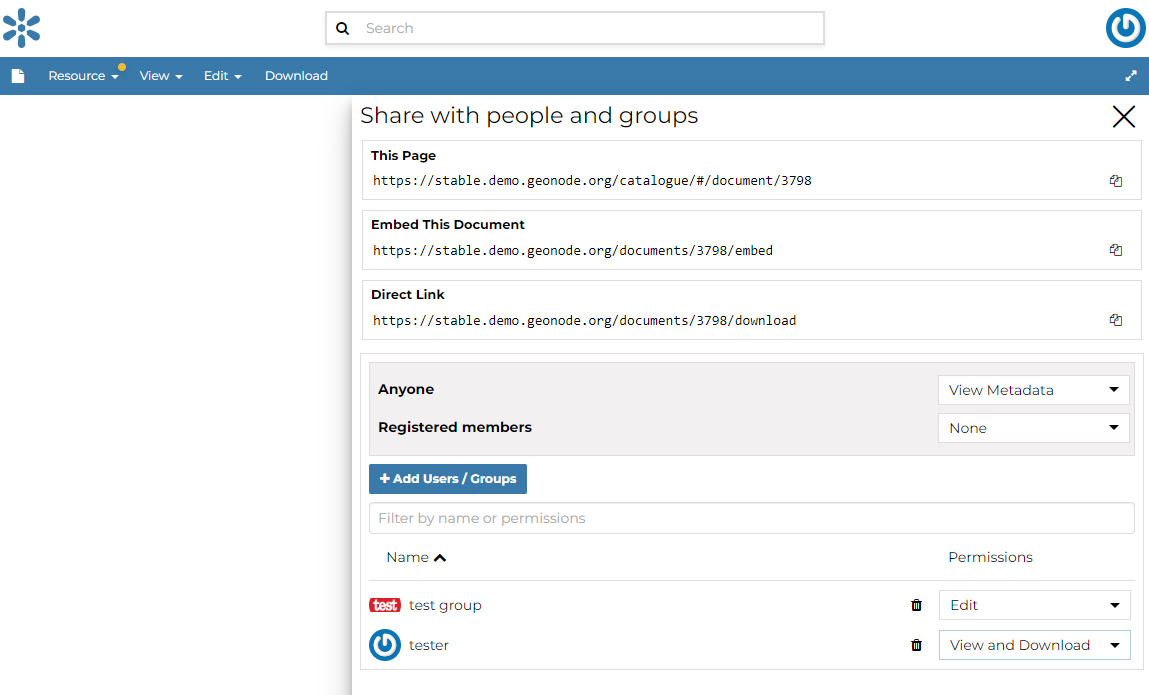The height and width of the screenshot is (695, 1149).
Task: Click tester's circular avatar icon
Action: [385, 645]
